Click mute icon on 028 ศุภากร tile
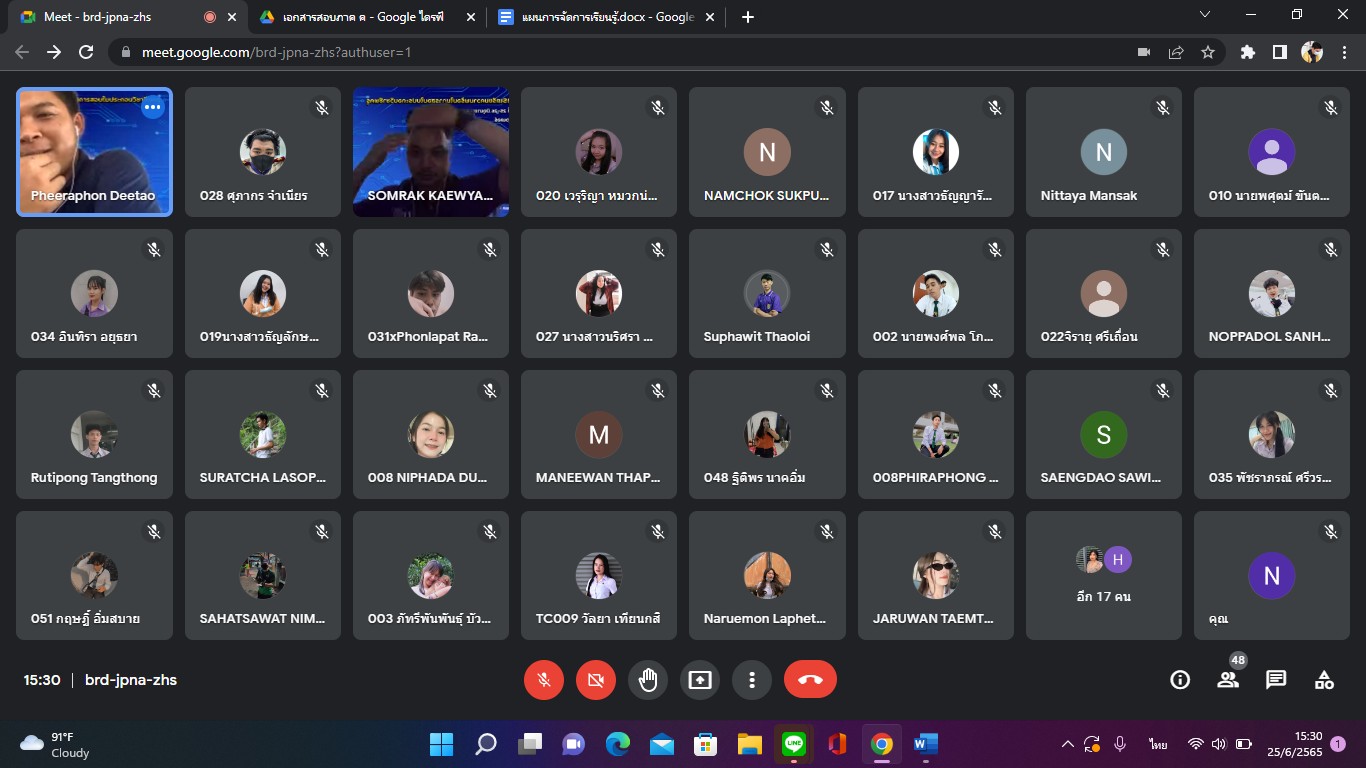1366x768 pixels. click(322, 108)
